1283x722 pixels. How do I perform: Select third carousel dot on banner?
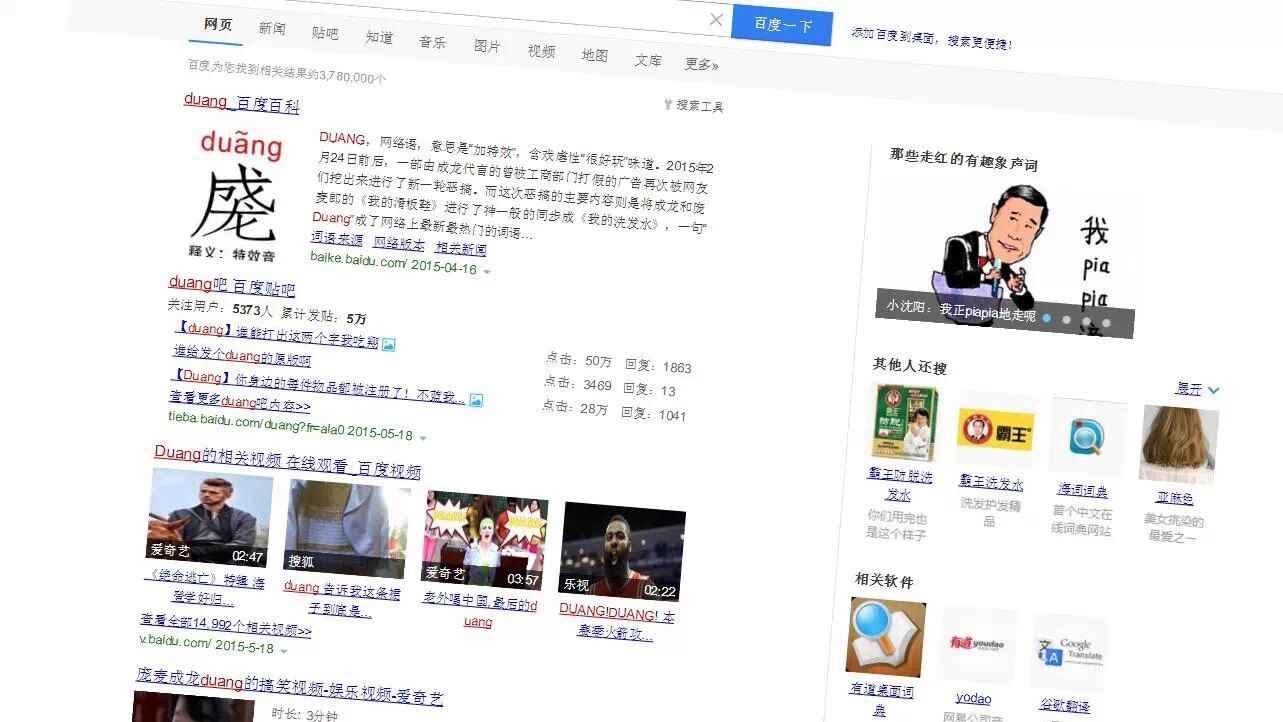coord(1087,321)
